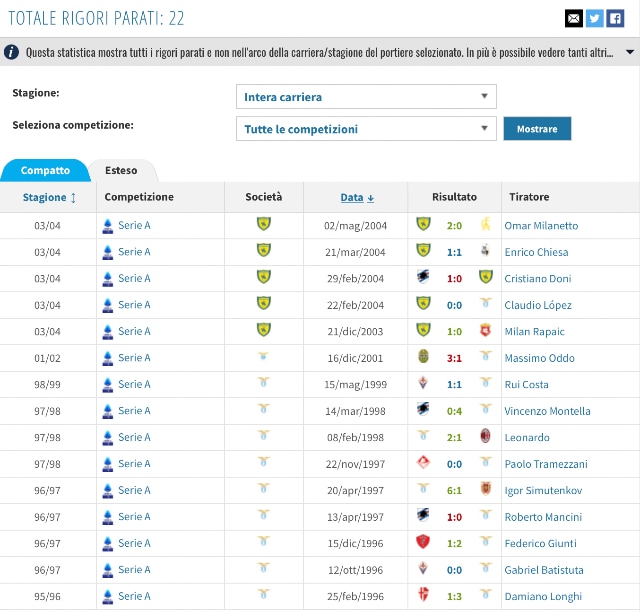Open the 'Tutte le competizioni' dropdown
This screenshot has width=640, height=612.
366,129
